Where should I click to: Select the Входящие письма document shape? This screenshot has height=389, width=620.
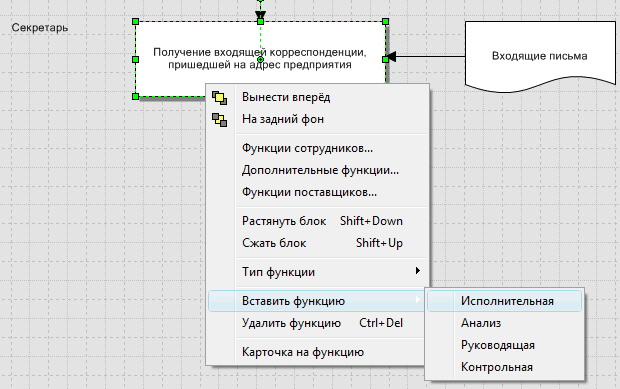[x=540, y=56]
